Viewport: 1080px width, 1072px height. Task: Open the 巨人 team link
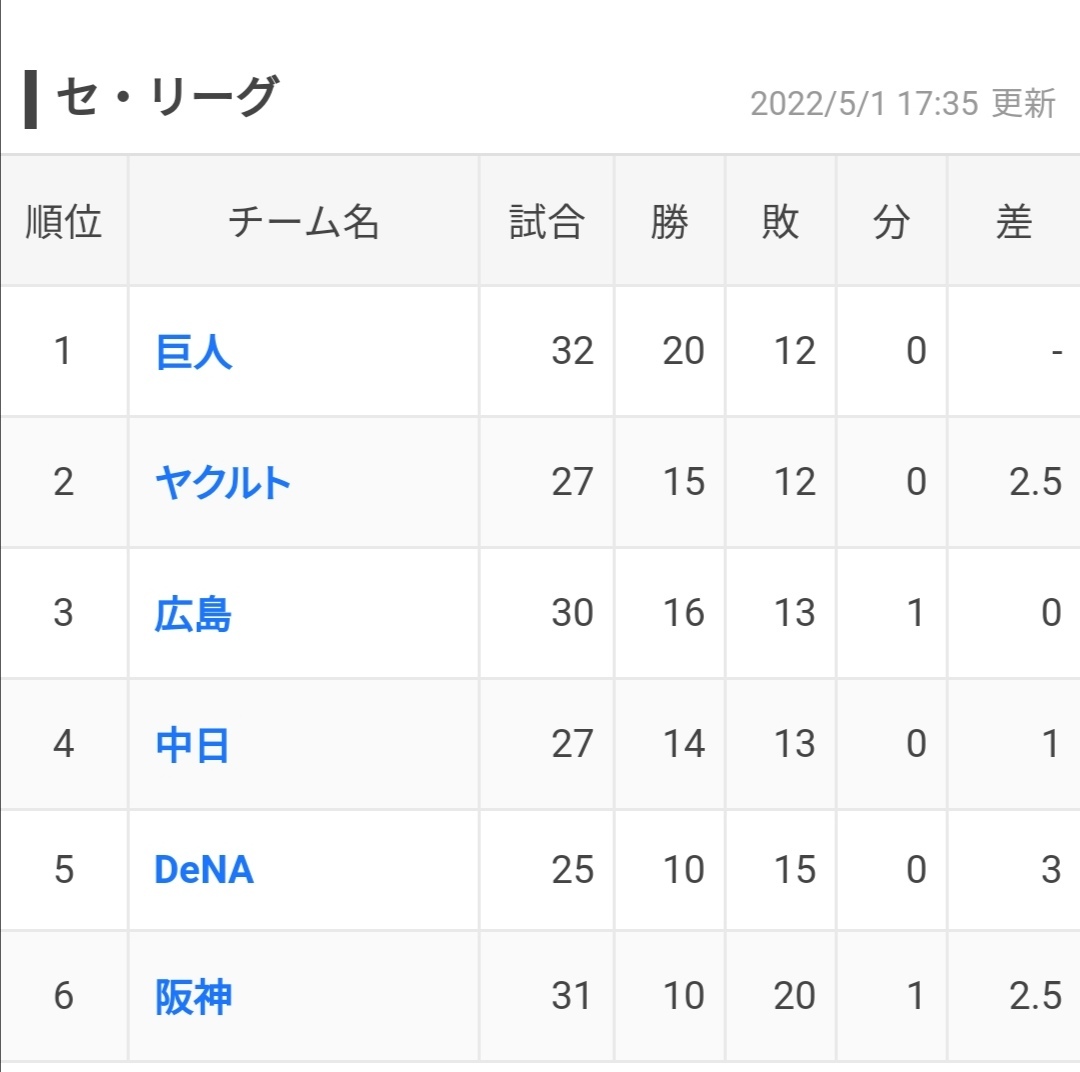tap(194, 352)
